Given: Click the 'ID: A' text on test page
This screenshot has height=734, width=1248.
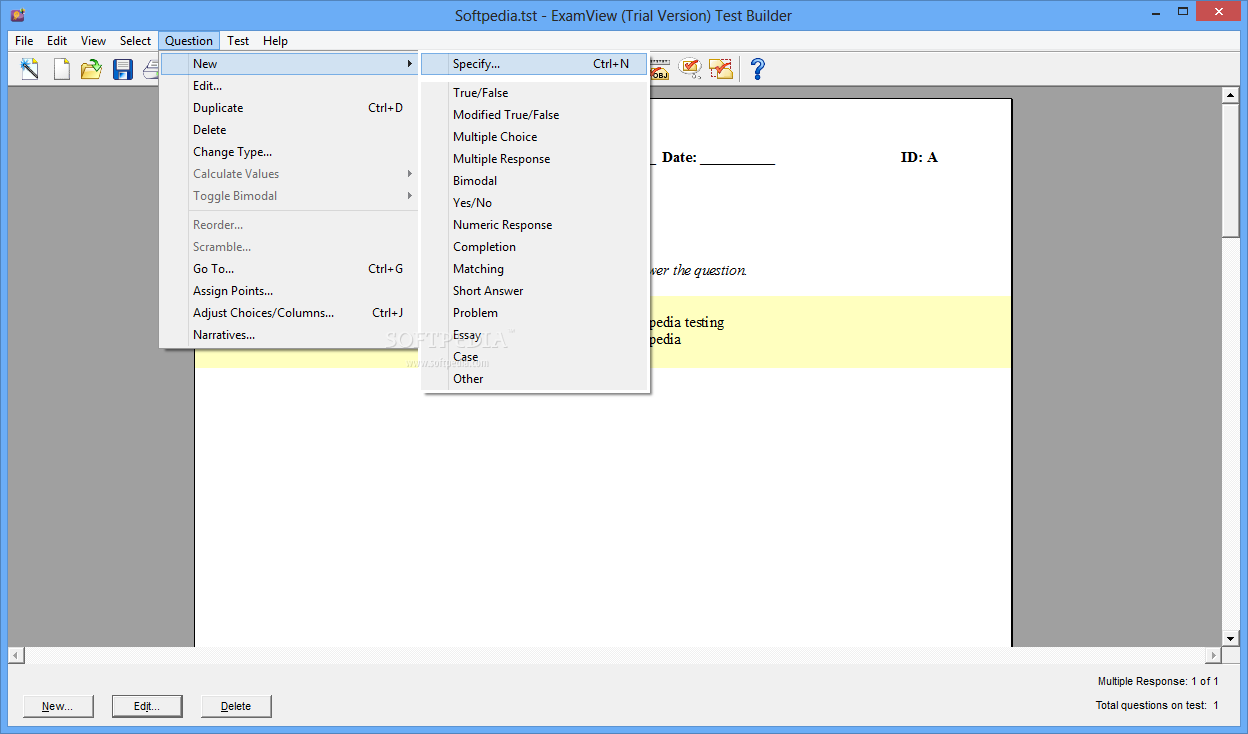Looking at the screenshot, I should click(x=919, y=157).
